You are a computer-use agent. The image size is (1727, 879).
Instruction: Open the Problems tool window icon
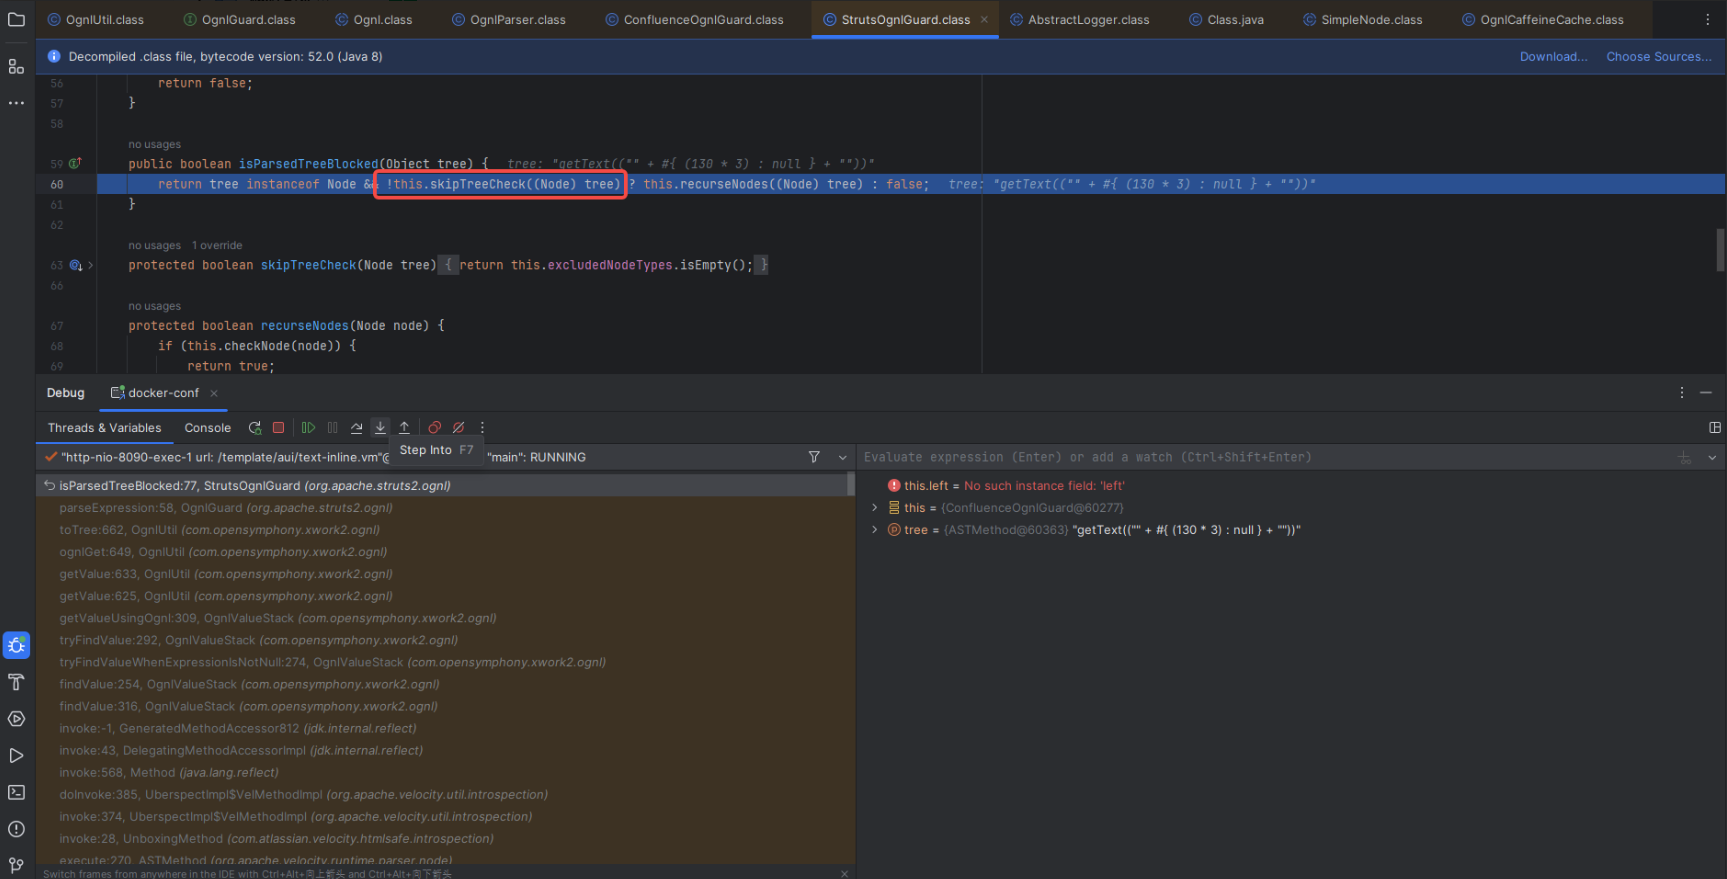point(16,829)
